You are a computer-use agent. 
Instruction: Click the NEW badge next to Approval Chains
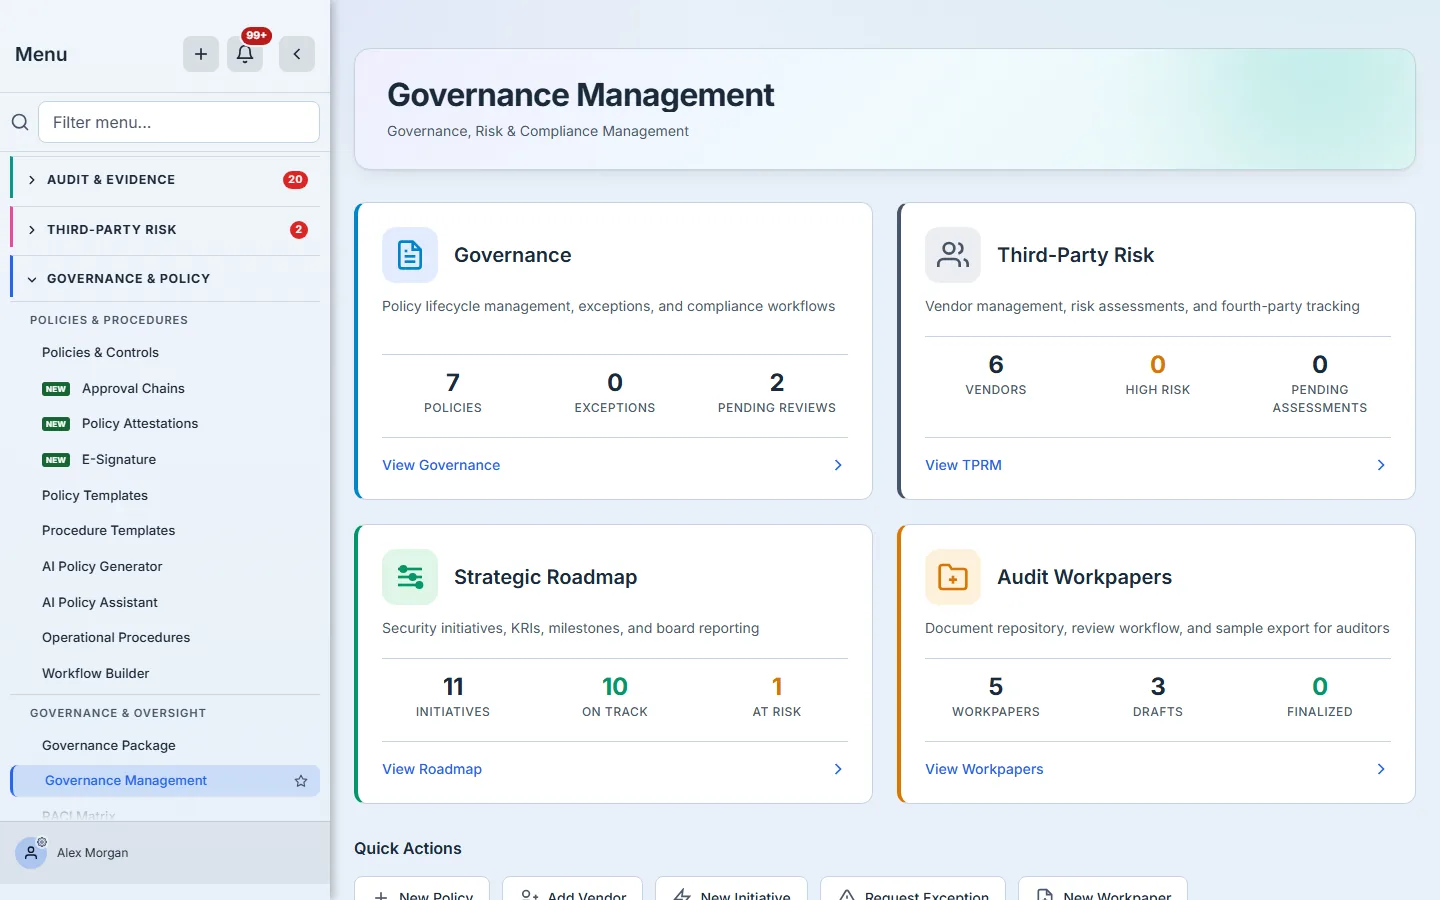point(56,389)
